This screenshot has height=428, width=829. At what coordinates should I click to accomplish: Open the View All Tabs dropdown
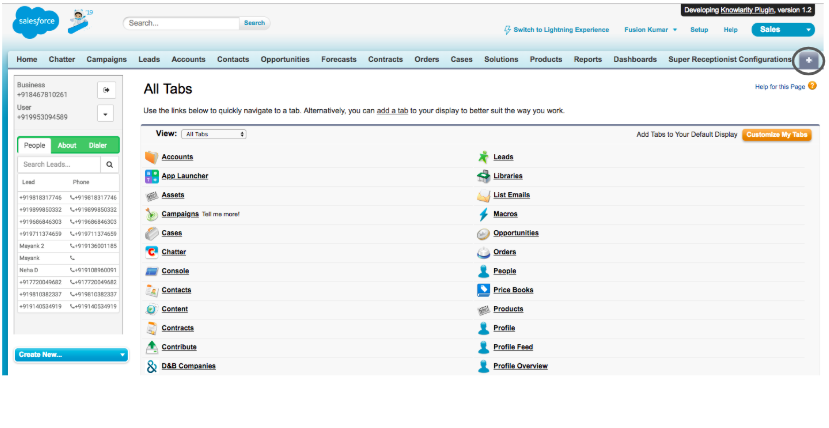pos(214,134)
